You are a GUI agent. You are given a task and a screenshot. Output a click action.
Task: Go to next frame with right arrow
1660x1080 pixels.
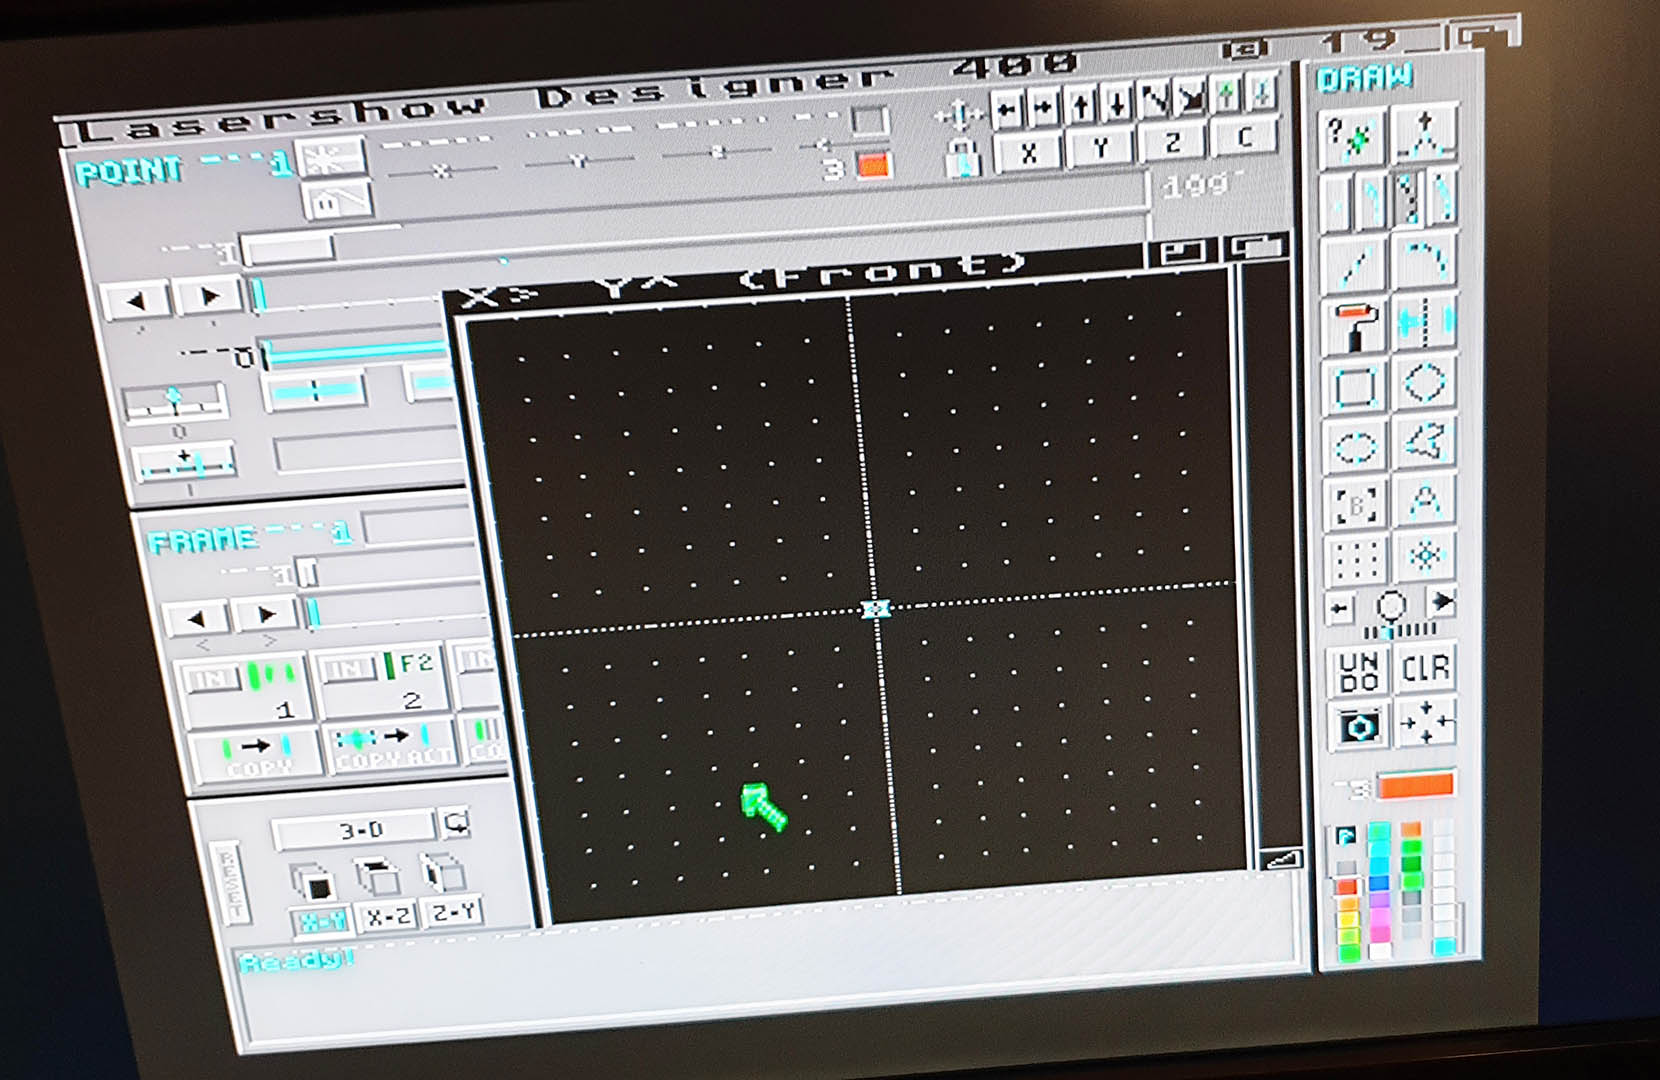pyautogui.click(x=265, y=614)
